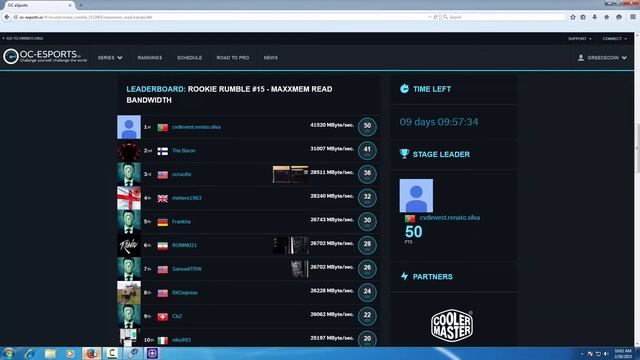The height and width of the screenshot is (360, 640).
Task: Click the bookmark star icon
Action: [x=573, y=17]
